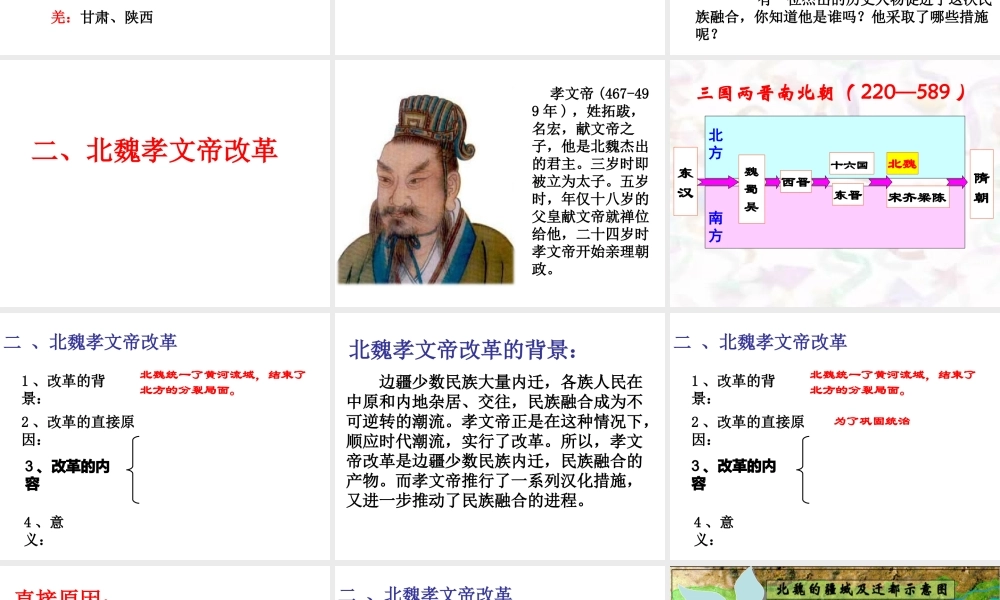Click the 隋朝 box at the diagram's end
The height and width of the screenshot is (600, 1000).
click(982, 184)
